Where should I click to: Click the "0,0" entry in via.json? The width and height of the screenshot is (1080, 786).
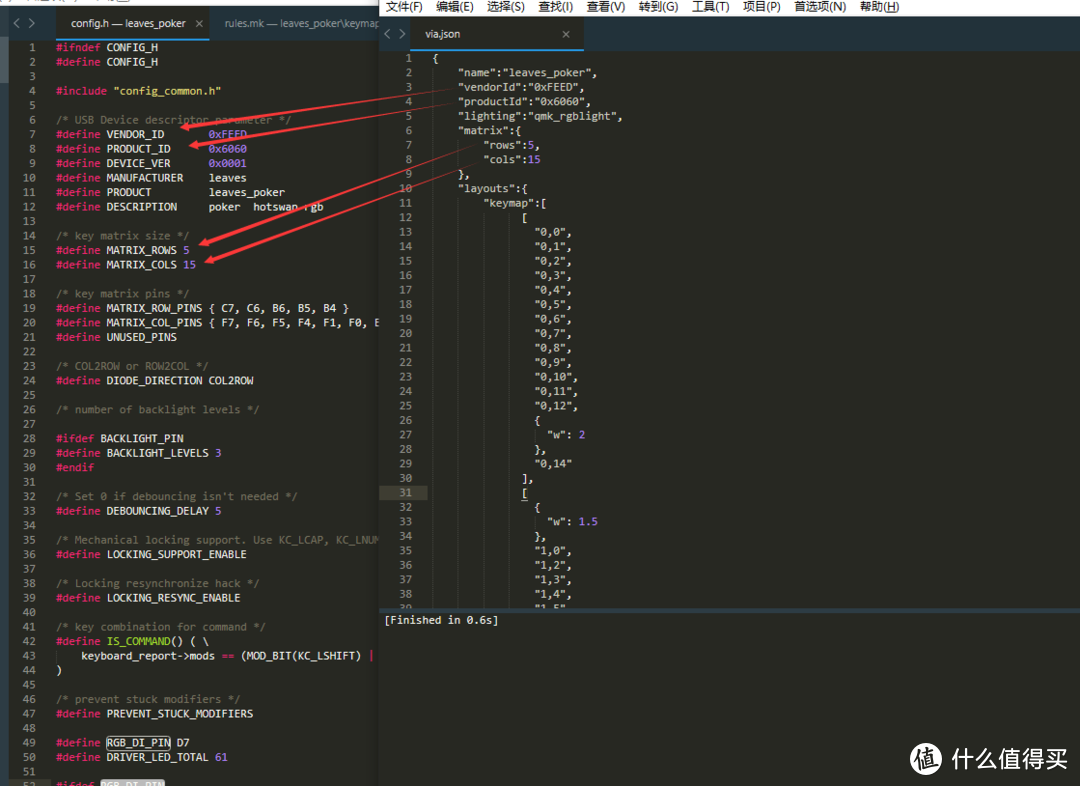[552, 231]
